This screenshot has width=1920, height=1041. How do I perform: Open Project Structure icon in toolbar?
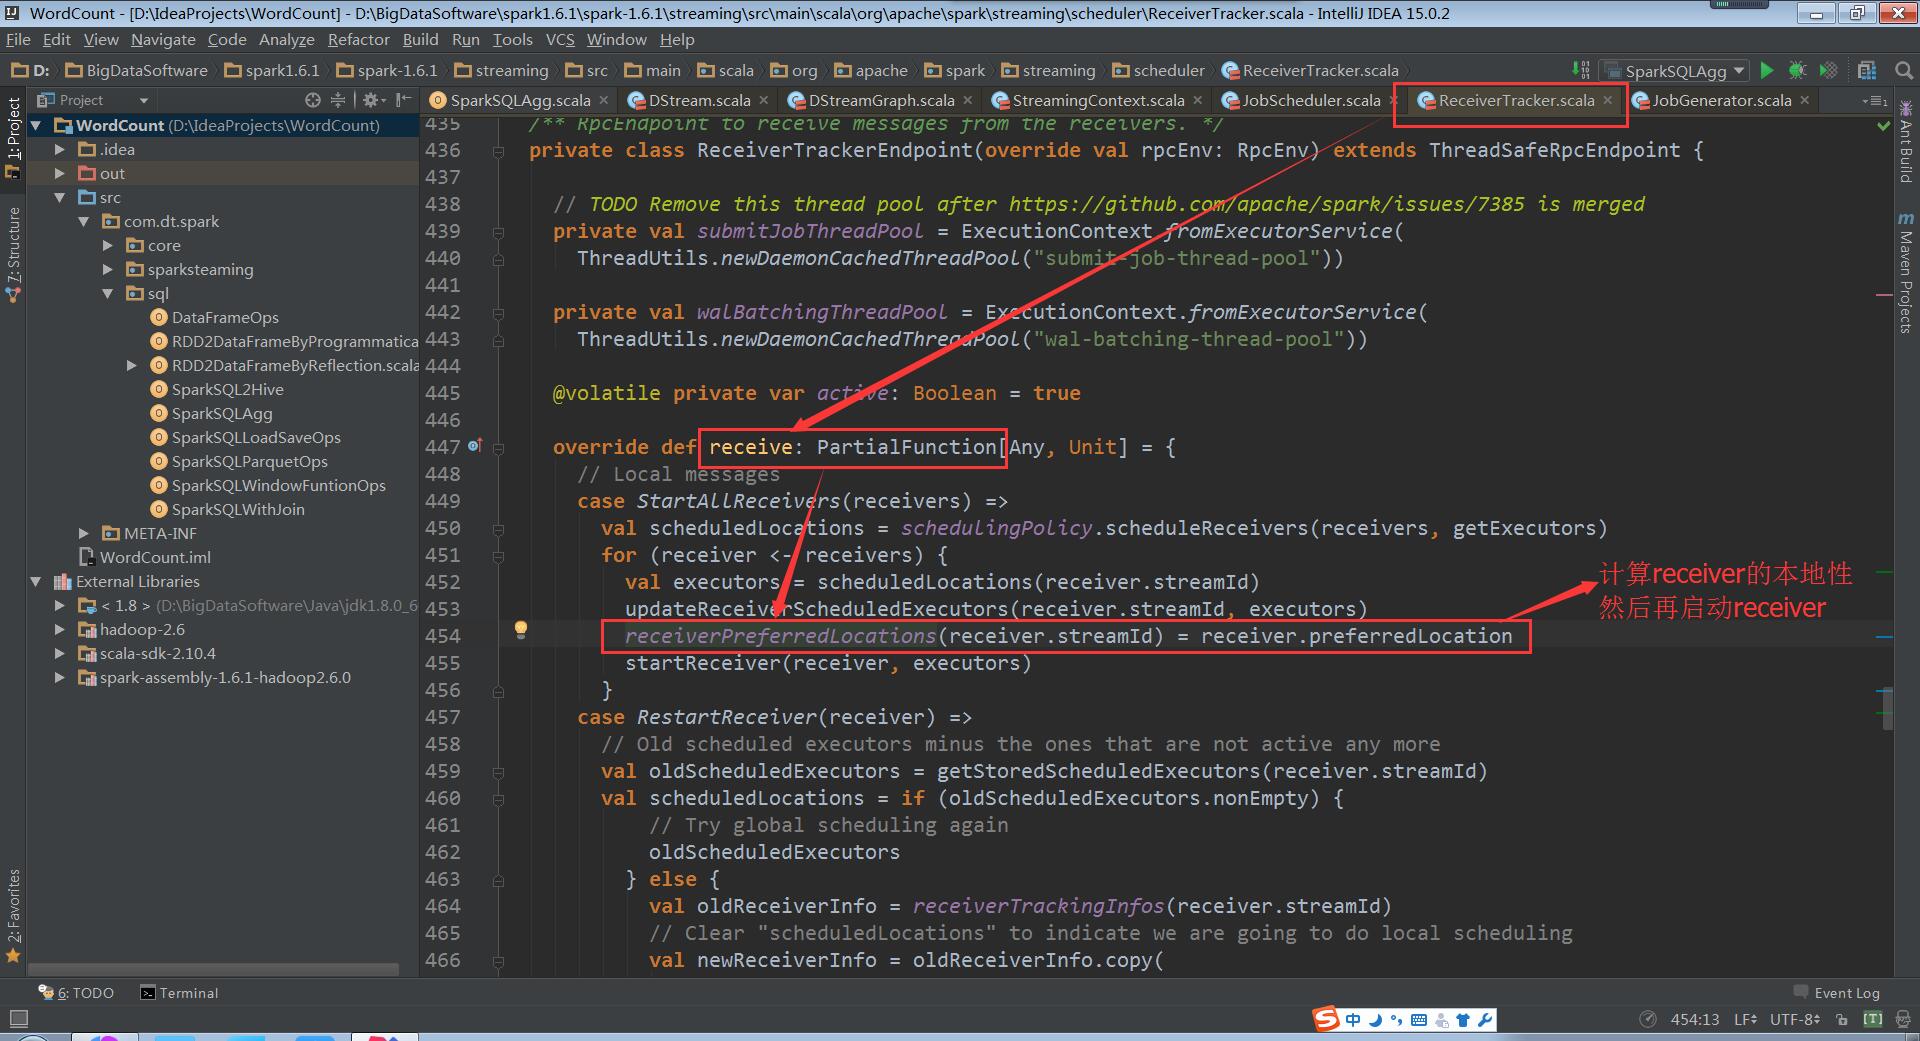point(1866,70)
